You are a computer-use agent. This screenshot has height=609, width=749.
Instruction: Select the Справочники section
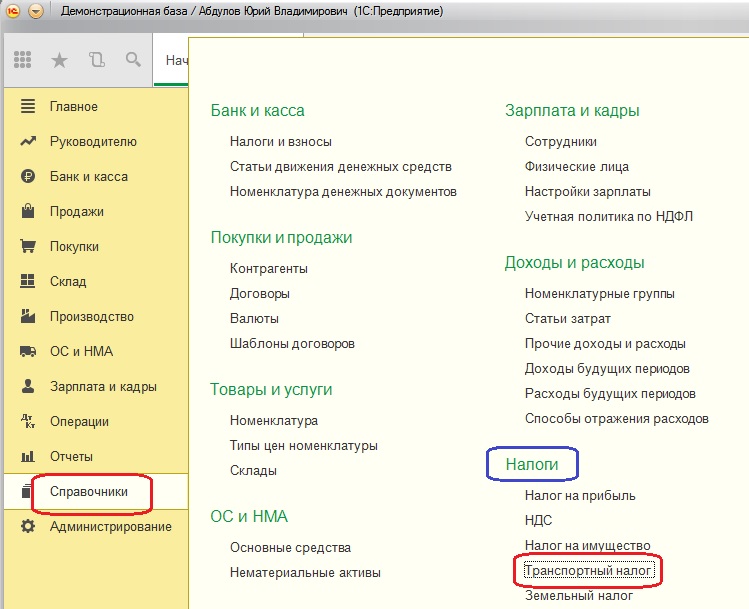[x=89, y=491]
